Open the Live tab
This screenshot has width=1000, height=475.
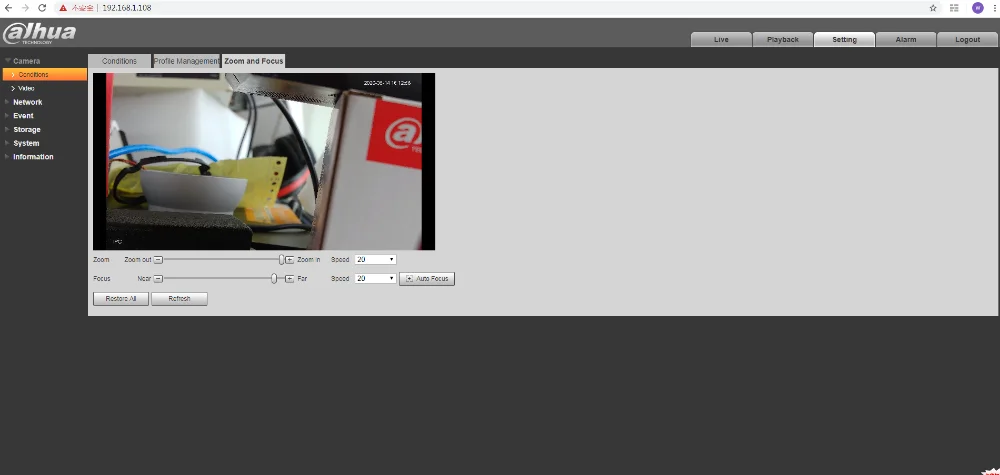coord(721,40)
